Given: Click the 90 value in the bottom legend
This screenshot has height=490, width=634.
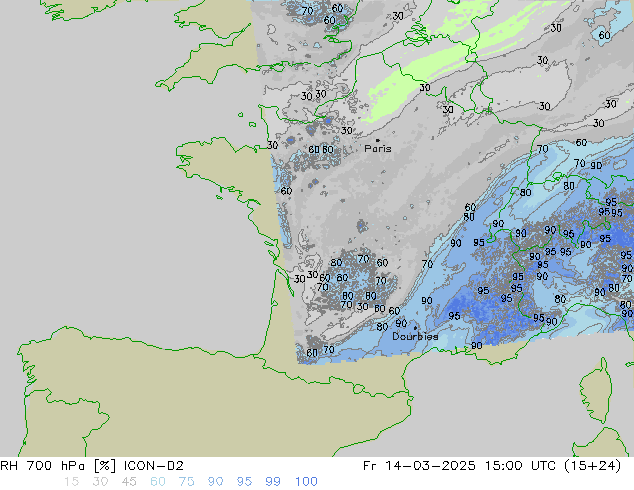Looking at the screenshot, I should [216, 482].
